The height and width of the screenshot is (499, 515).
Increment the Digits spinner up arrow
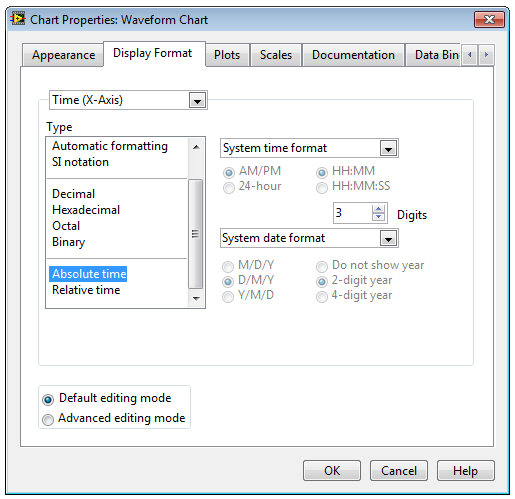coord(378,209)
